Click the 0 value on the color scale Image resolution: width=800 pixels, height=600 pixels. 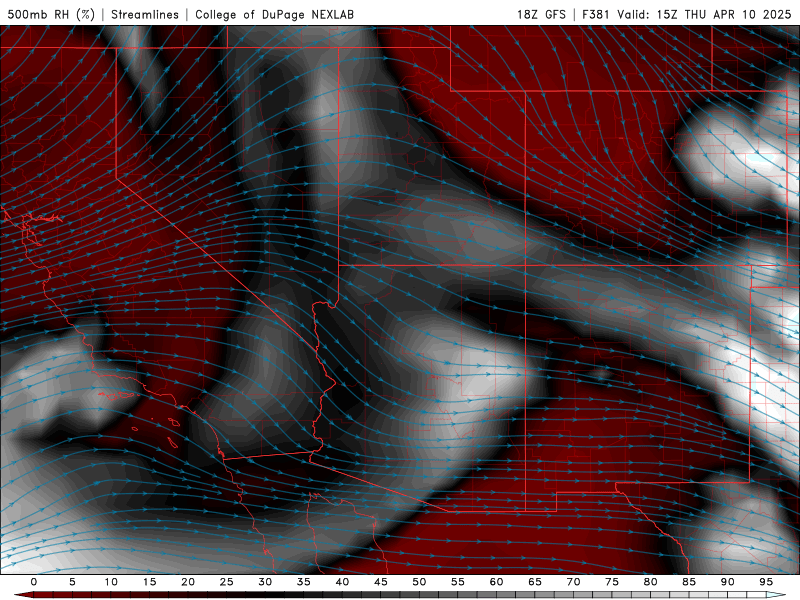(x=34, y=582)
